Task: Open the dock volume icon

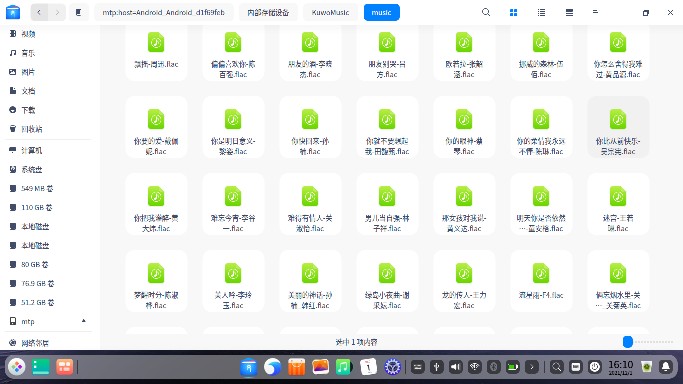Action: coord(456,367)
